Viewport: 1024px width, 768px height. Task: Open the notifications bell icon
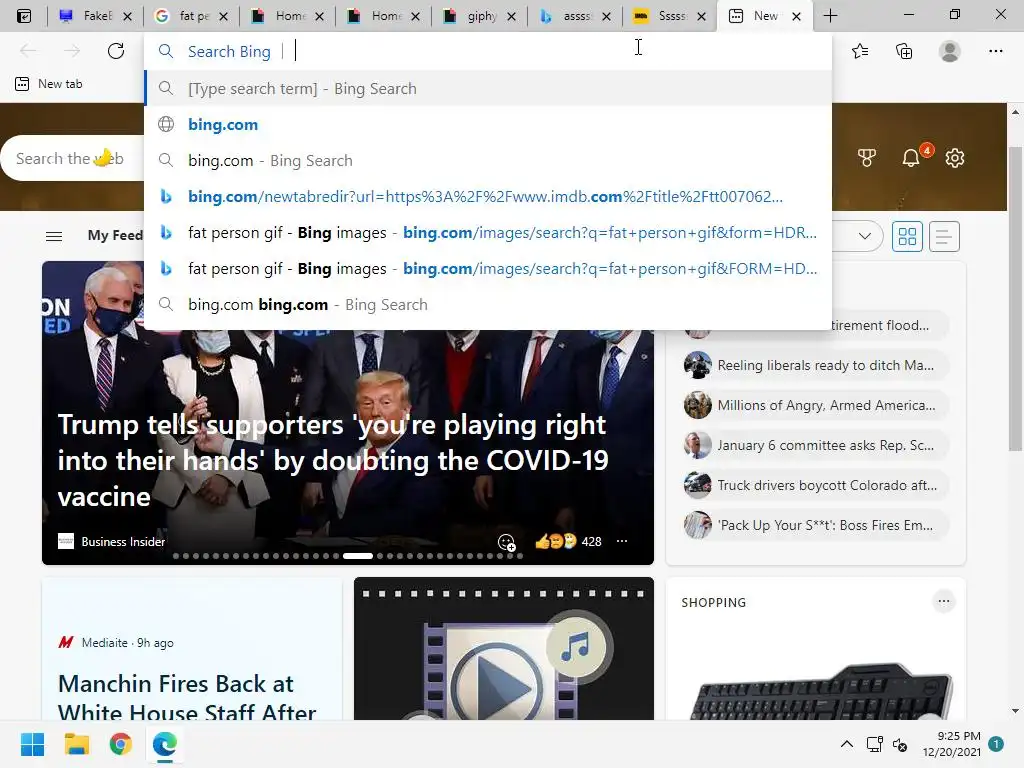tap(912, 158)
